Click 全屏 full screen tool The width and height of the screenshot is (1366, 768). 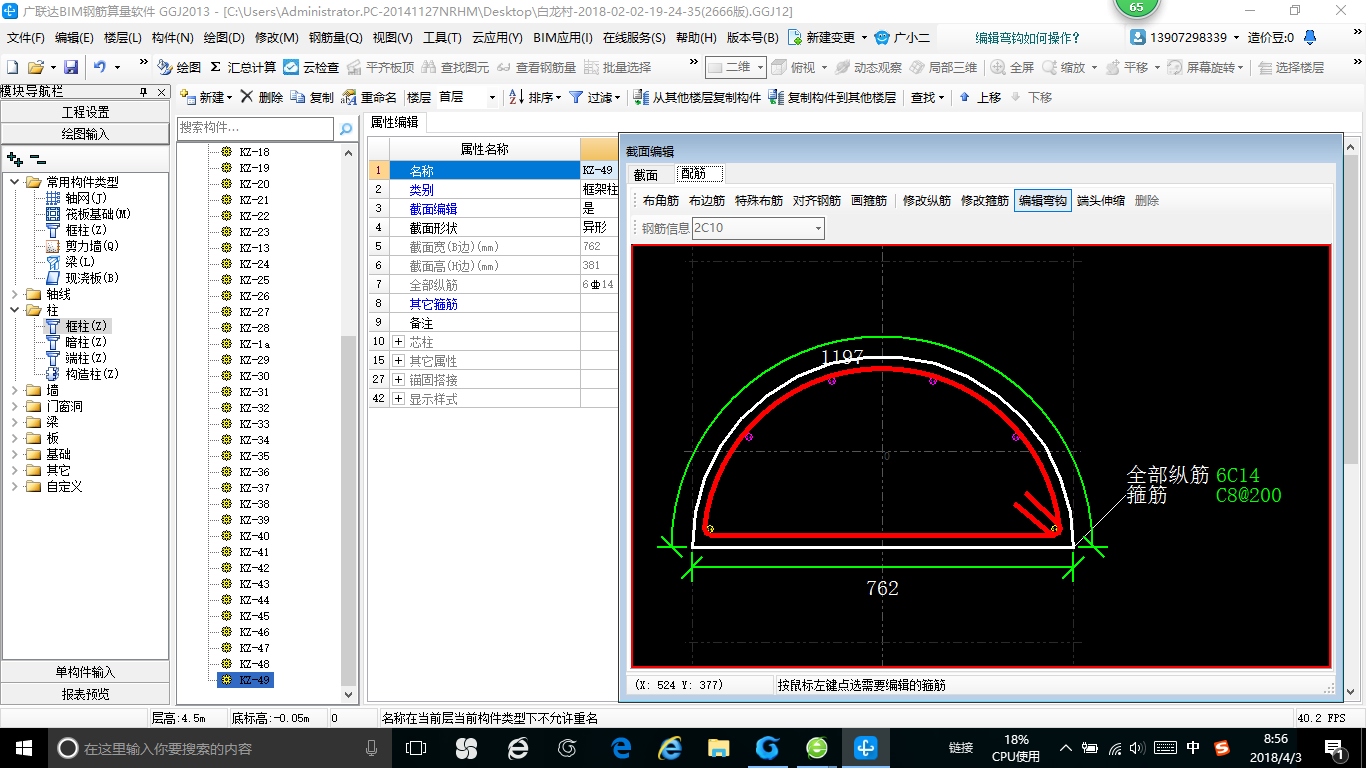(1012, 67)
